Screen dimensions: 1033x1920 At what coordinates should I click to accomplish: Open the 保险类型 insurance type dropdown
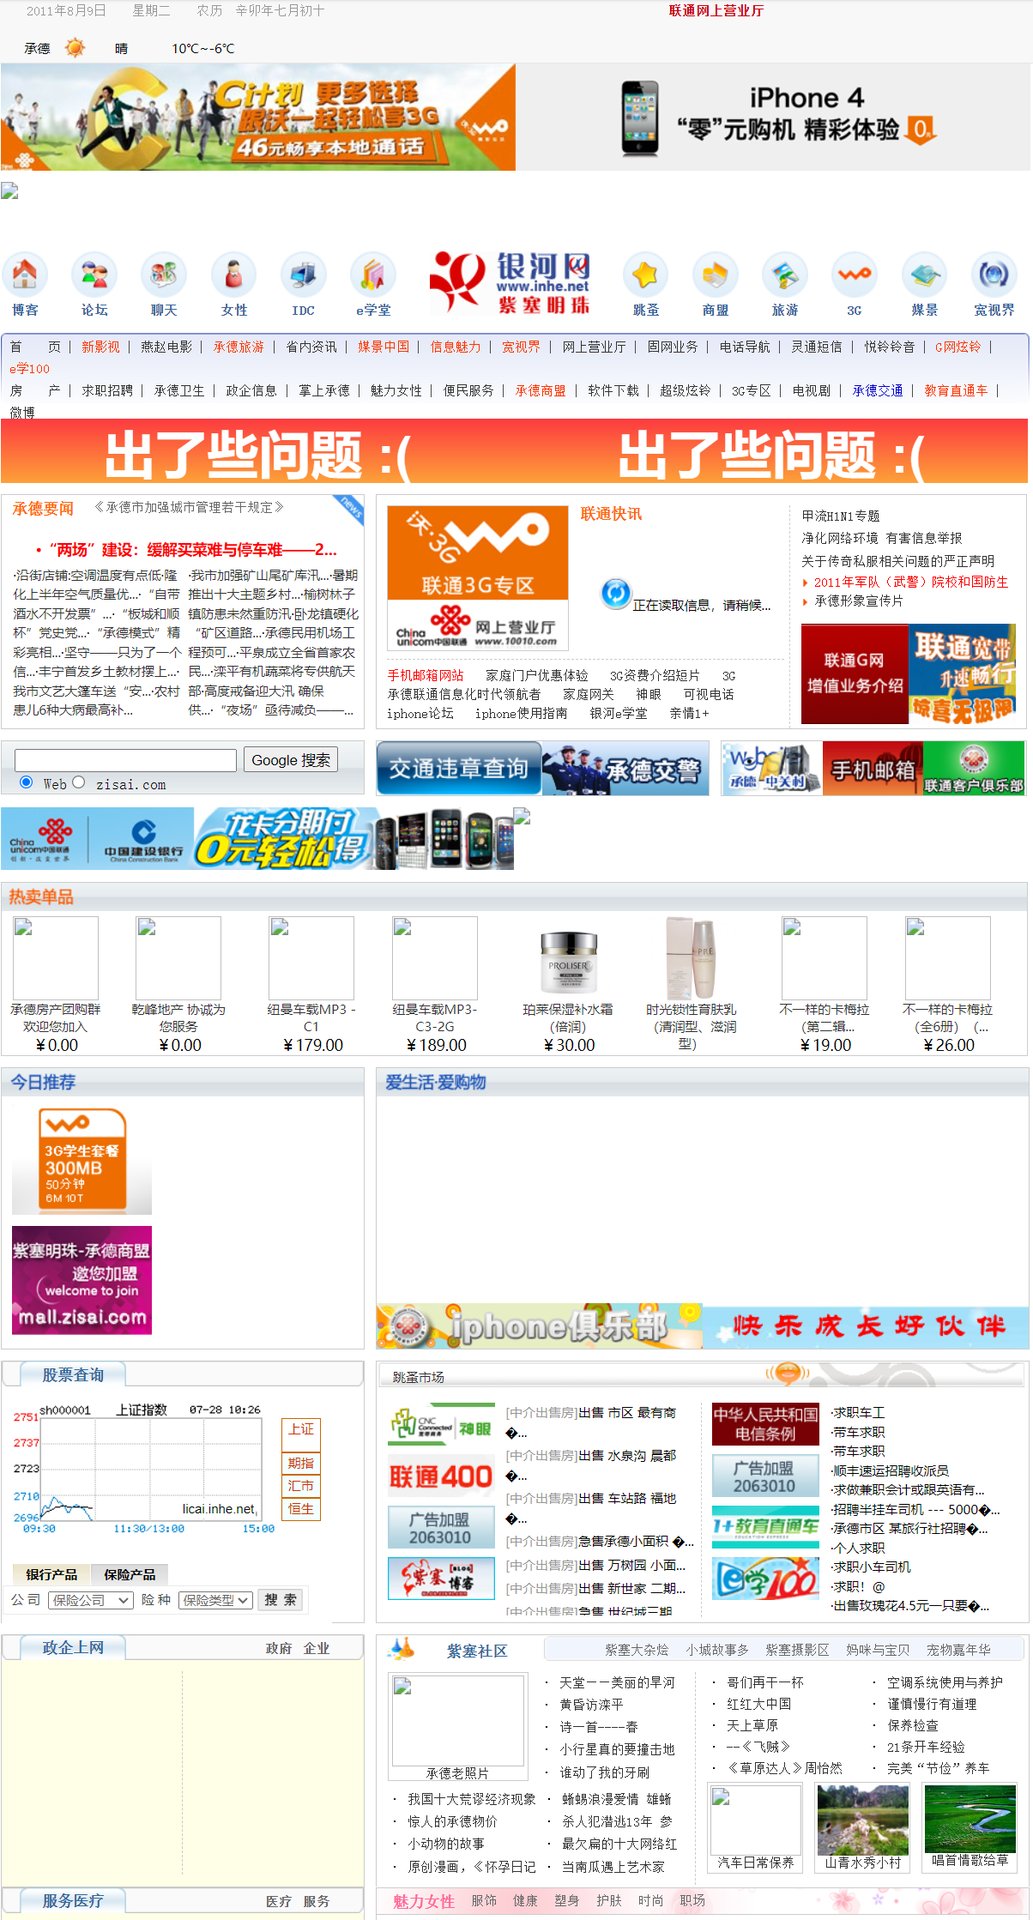click(215, 1600)
